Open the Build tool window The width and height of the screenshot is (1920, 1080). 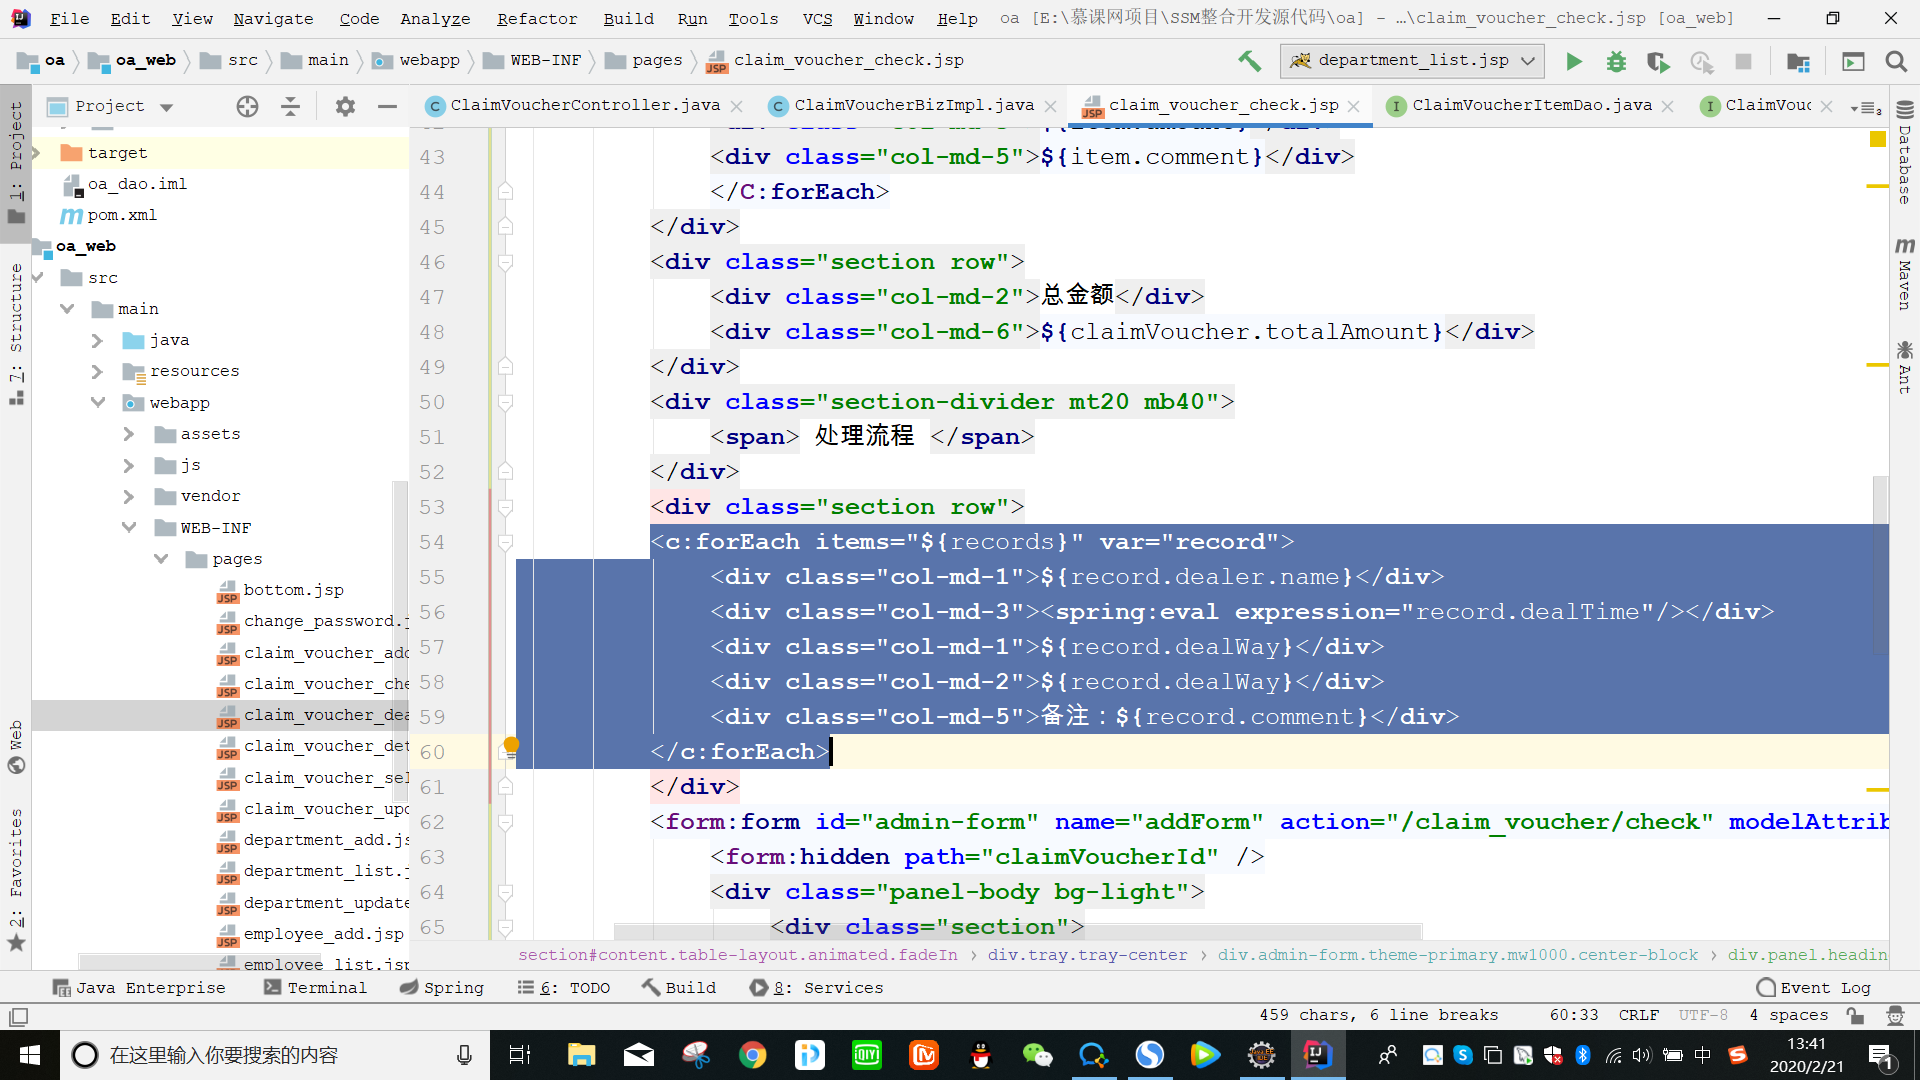[679, 987]
